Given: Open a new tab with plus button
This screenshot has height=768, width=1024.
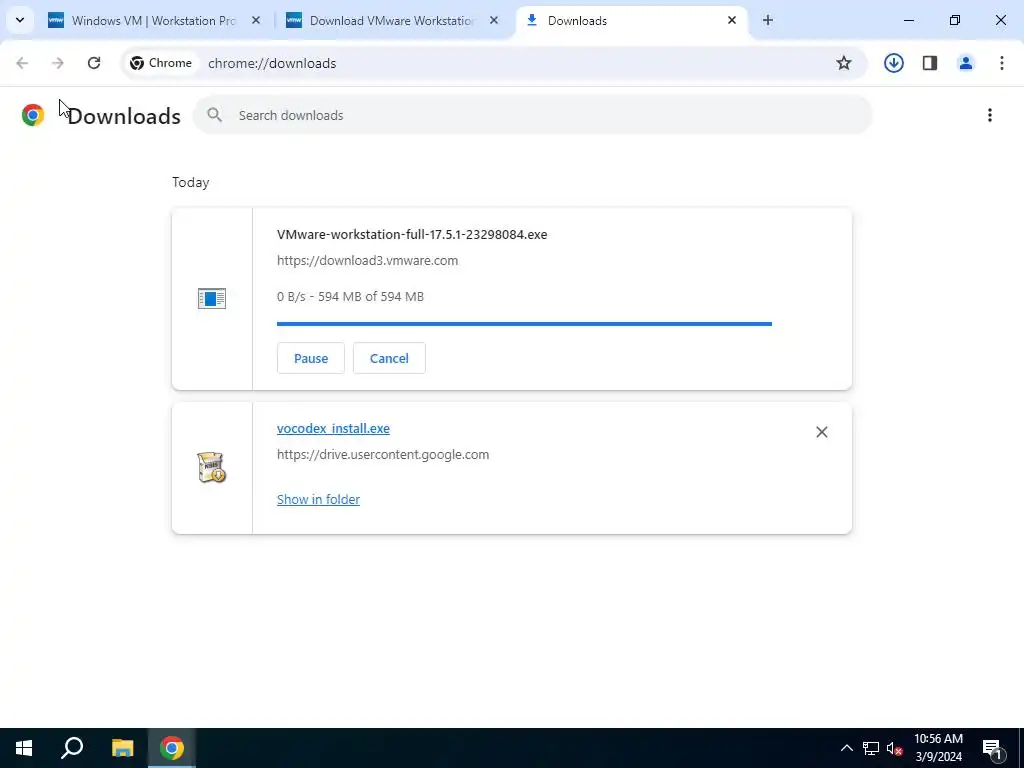Looking at the screenshot, I should point(768,20).
